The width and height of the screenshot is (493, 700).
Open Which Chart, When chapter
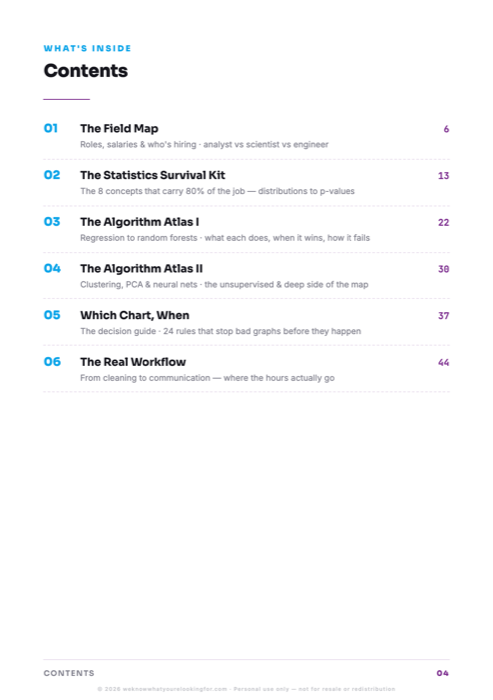click(135, 315)
